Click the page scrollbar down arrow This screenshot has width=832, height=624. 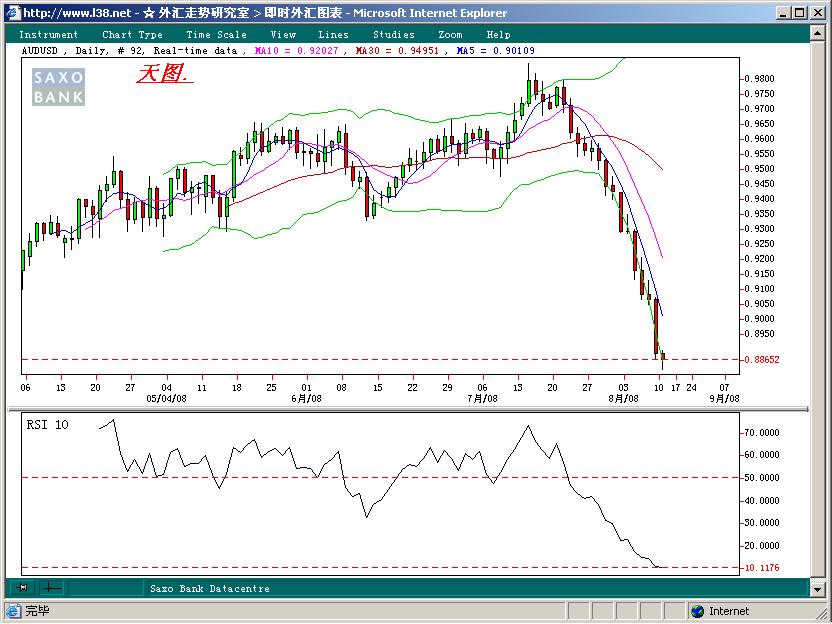point(817,588)
